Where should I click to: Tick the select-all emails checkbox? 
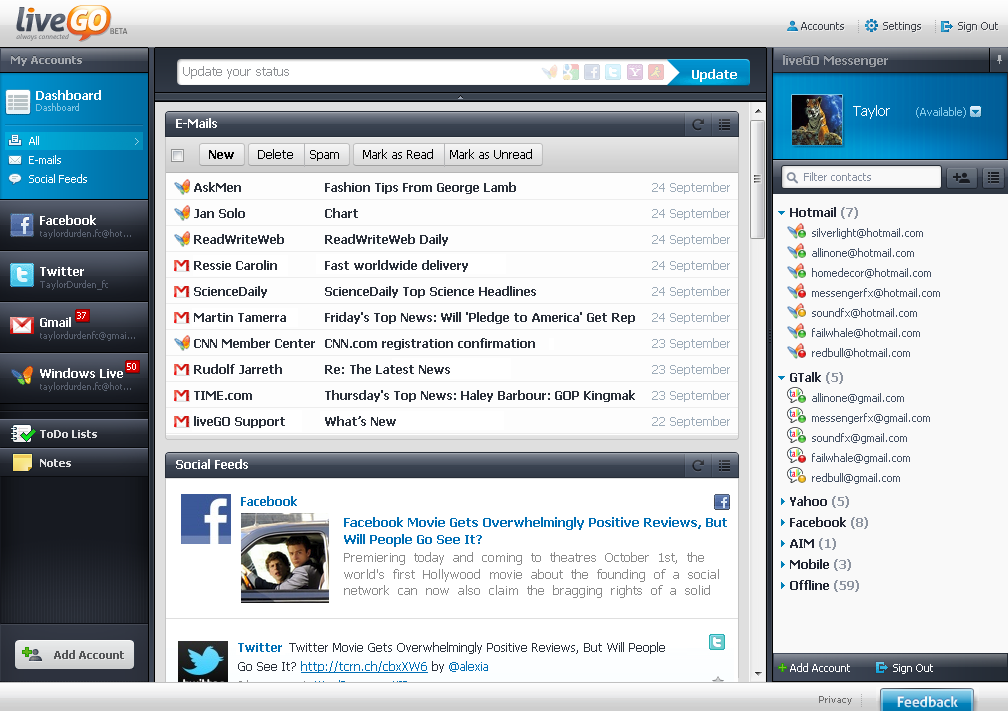click(178, 155)
